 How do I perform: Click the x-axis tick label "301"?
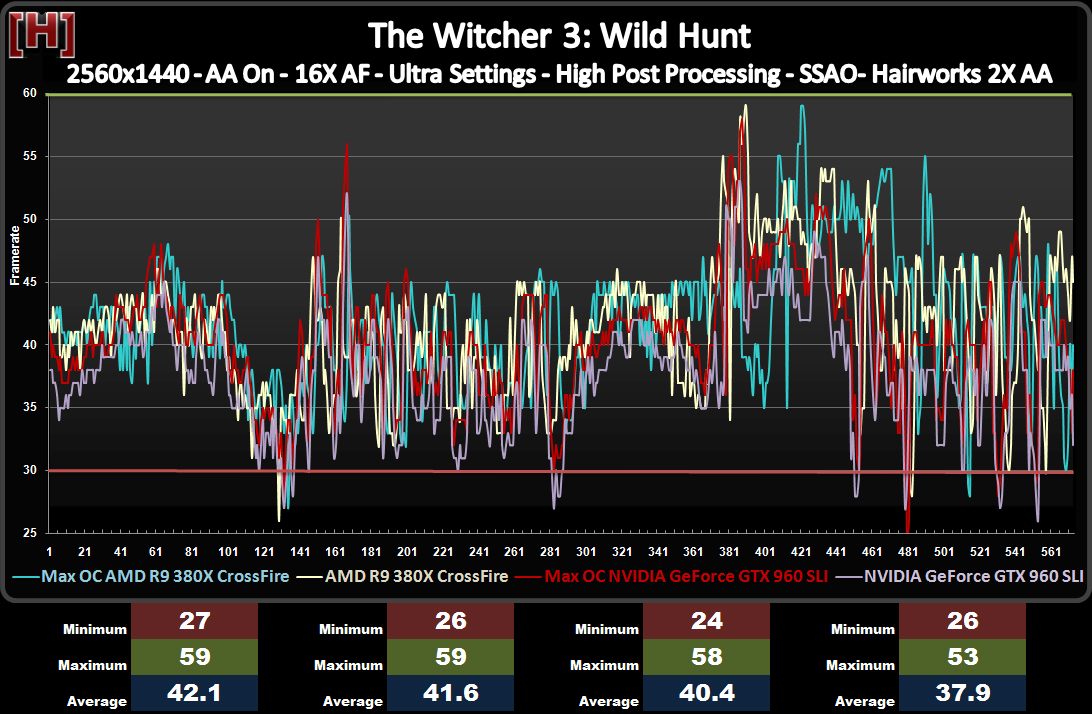tap(586, 552)
